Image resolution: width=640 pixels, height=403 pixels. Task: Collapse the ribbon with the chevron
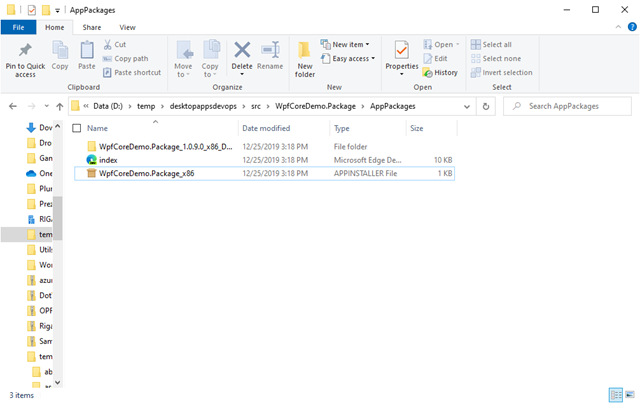coord(618,27)
